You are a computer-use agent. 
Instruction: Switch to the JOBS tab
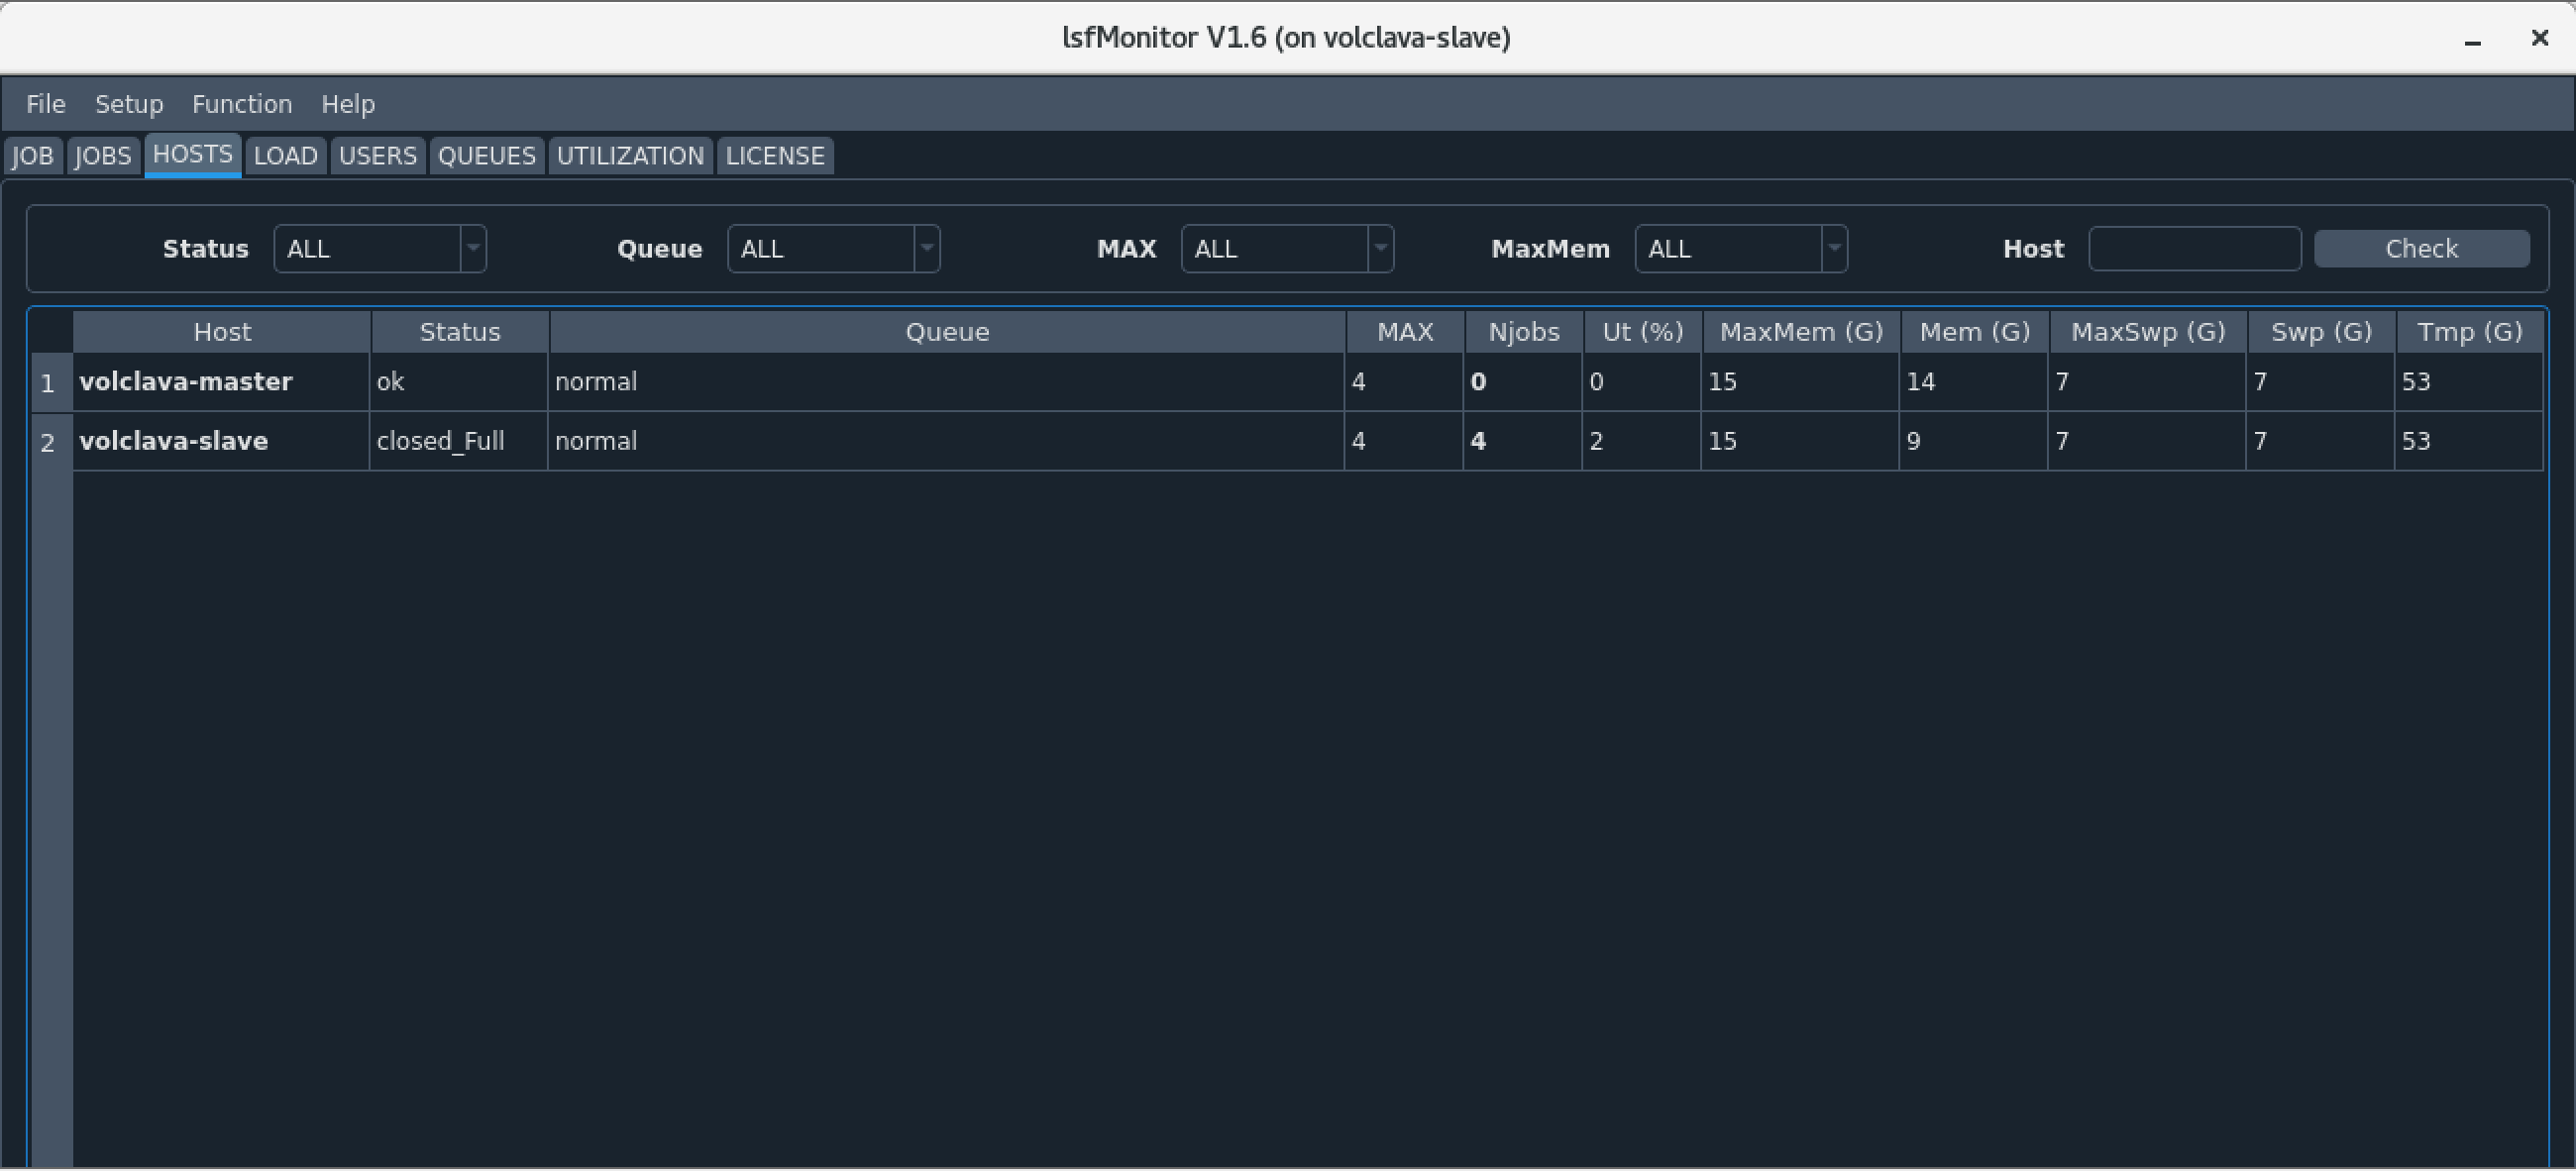click(x=103, y=156)
